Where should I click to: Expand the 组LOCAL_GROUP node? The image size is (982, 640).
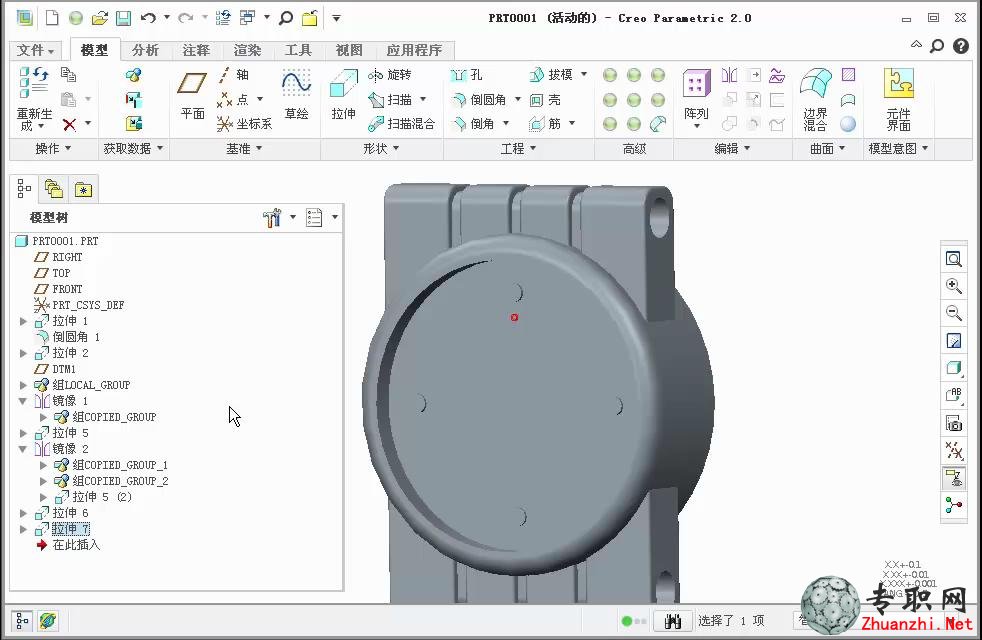pos(24,385)
